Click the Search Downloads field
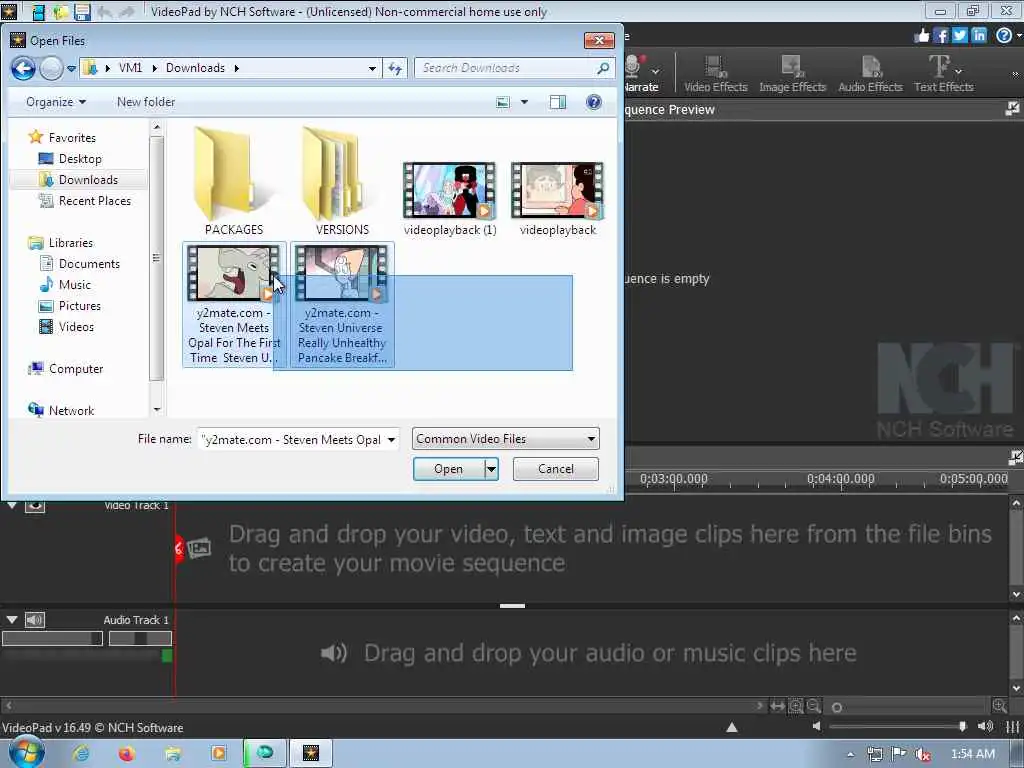Screen dimensions: 1024x768 tap(514, 68)
